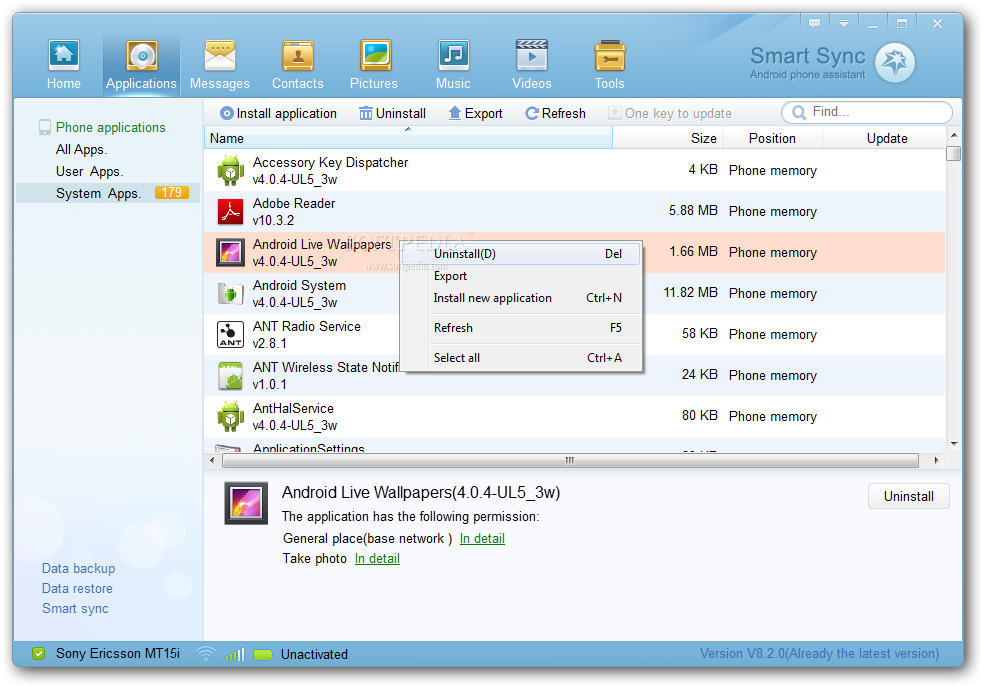Click the feedback speech bubble icon
The width and height of the screenshot is (984, 687).
(815, 23)
